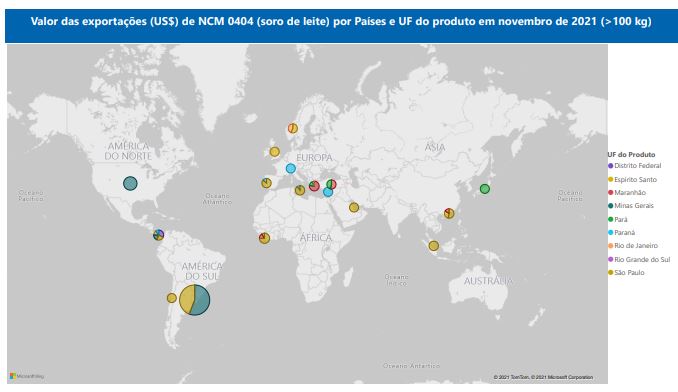The height and width of the screenshot is (392, 678).
Task: Click the 'UF do Produto' legend title
Action: [x=631, y=154]
